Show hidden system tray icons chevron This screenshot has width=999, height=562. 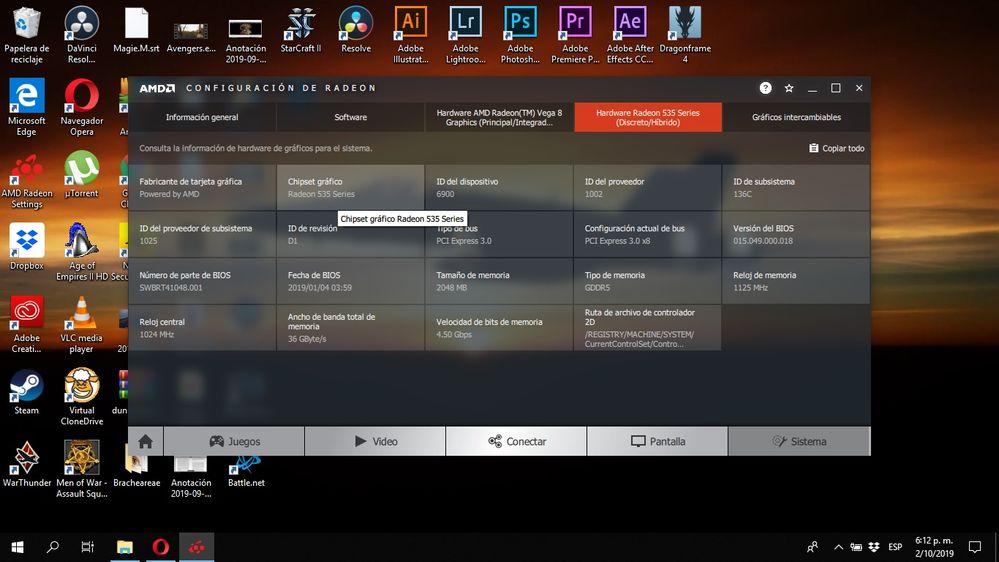click(838, 547)
